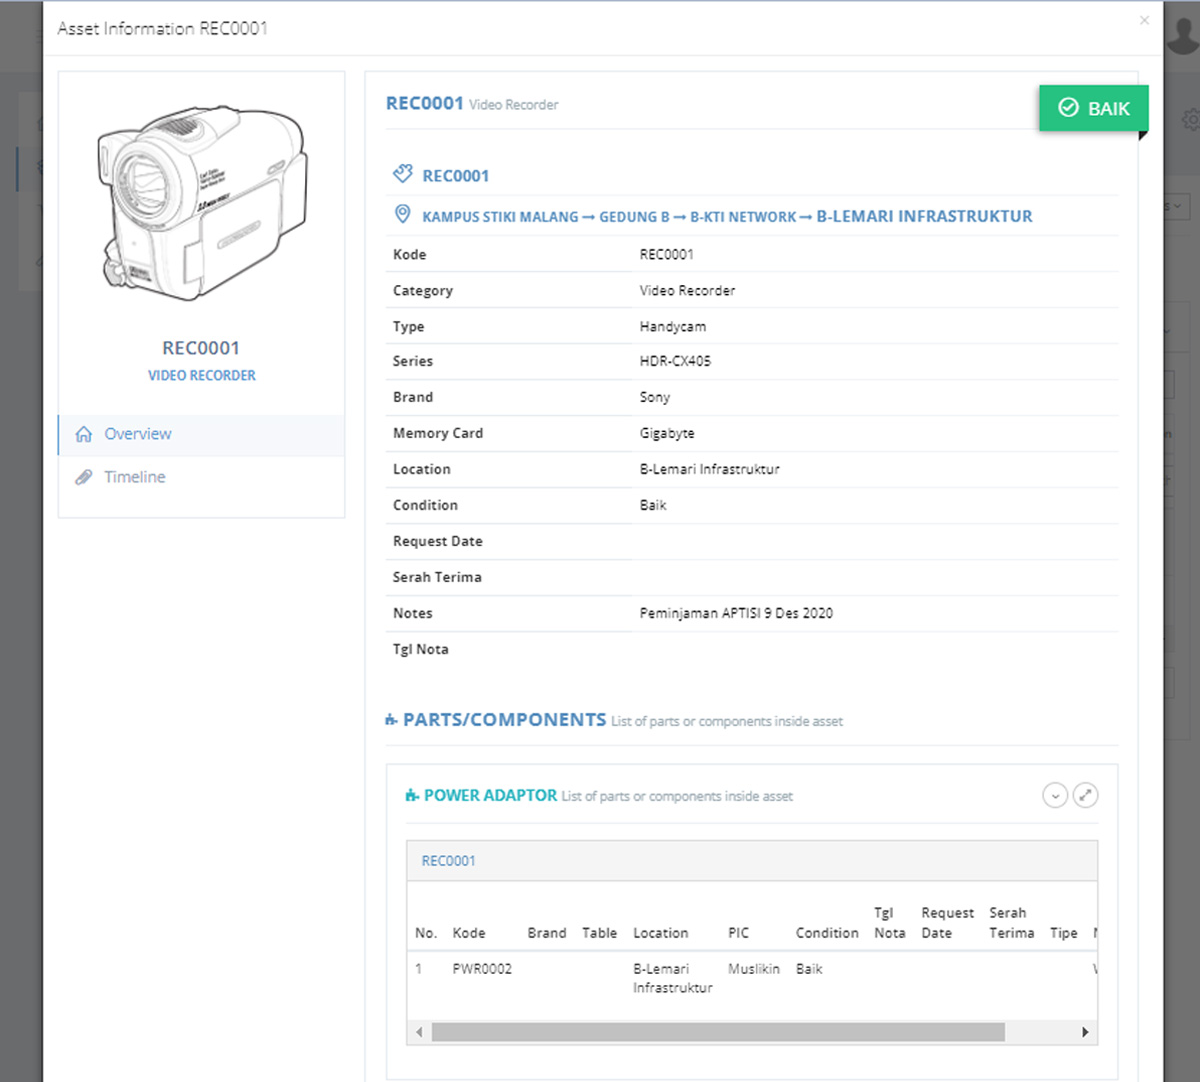Screen dimensions: 1200x1082
Task: Click the KAMPUS STIKI MALANG location link
Action: pyautogui.click(x=500, y=217)
